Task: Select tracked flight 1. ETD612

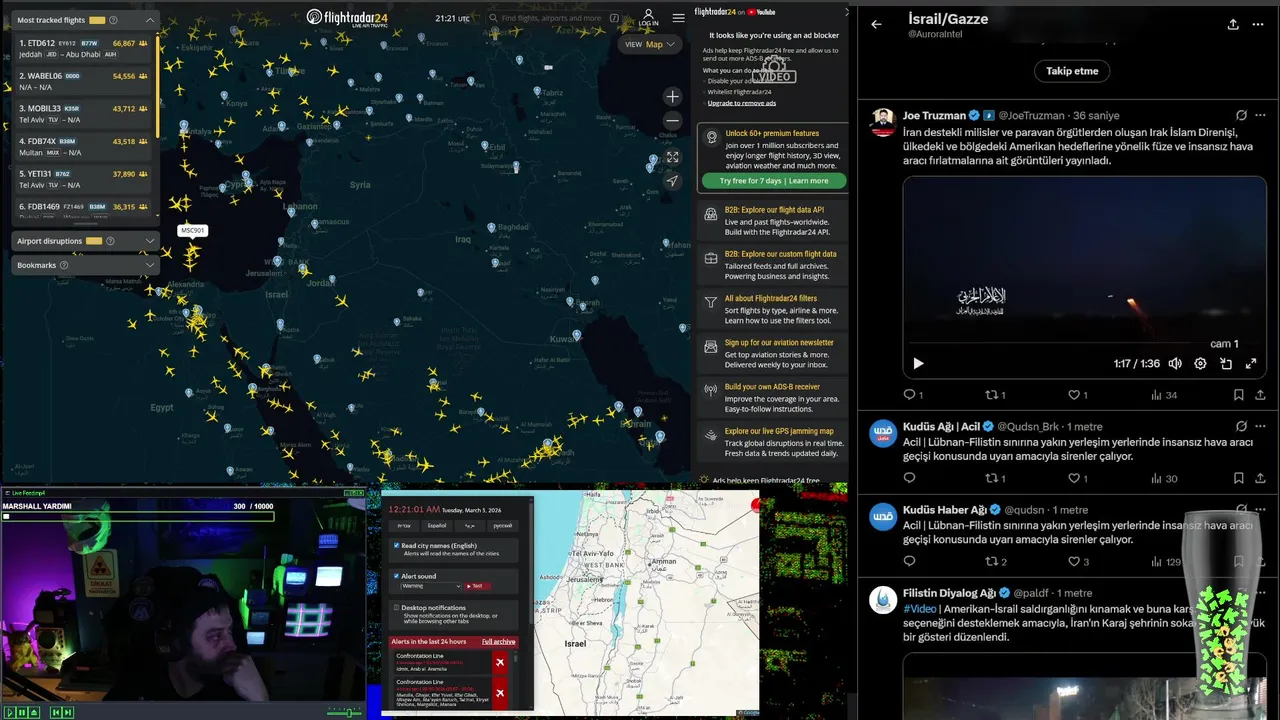Action: 82,48
